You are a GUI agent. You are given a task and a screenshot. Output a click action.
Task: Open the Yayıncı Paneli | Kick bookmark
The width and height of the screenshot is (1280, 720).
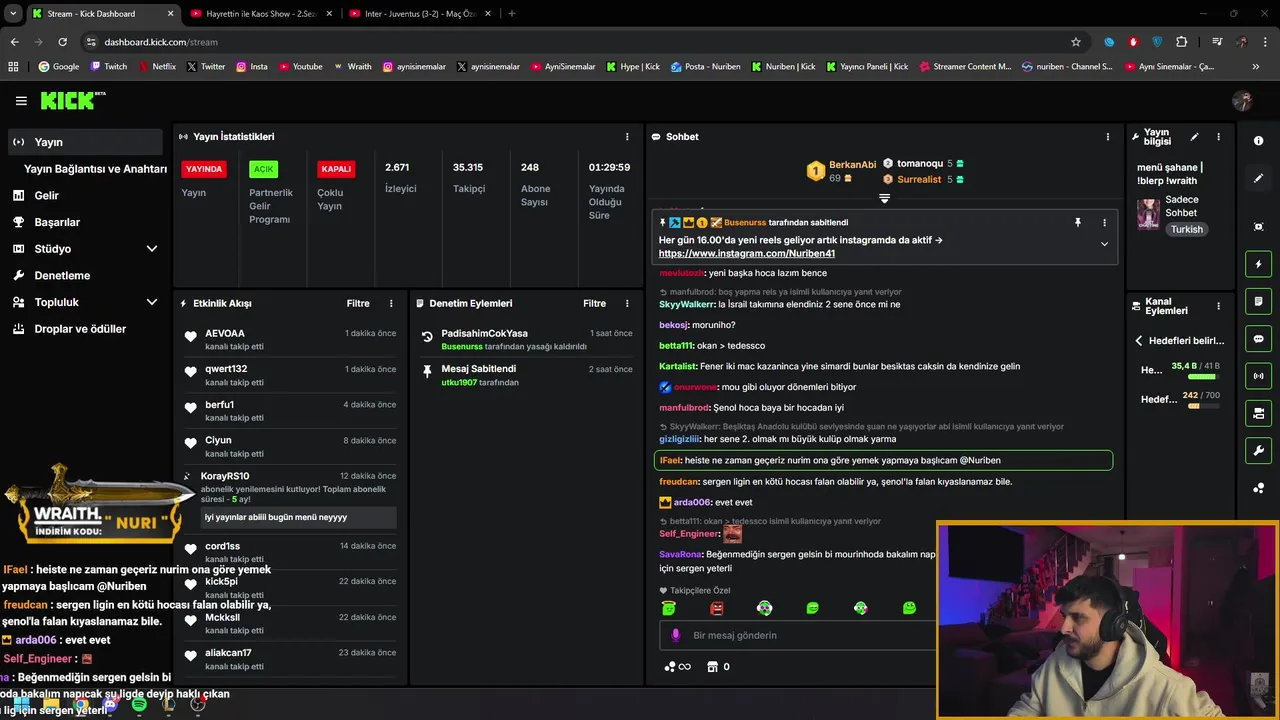coord(867,67)
